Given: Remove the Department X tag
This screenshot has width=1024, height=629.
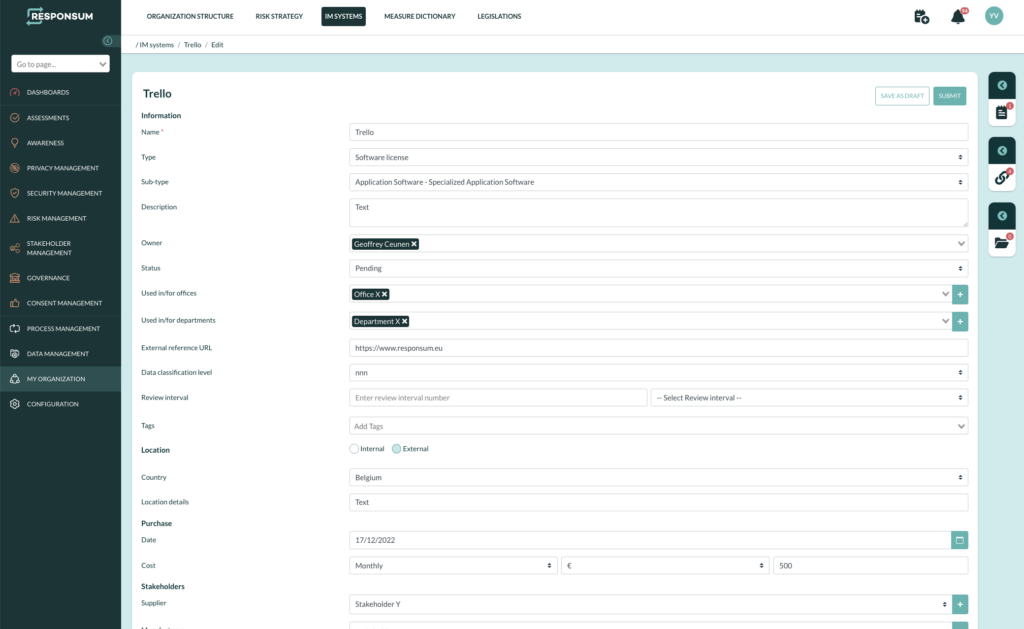Looking at the screenshot, I should tap(405, 321).
